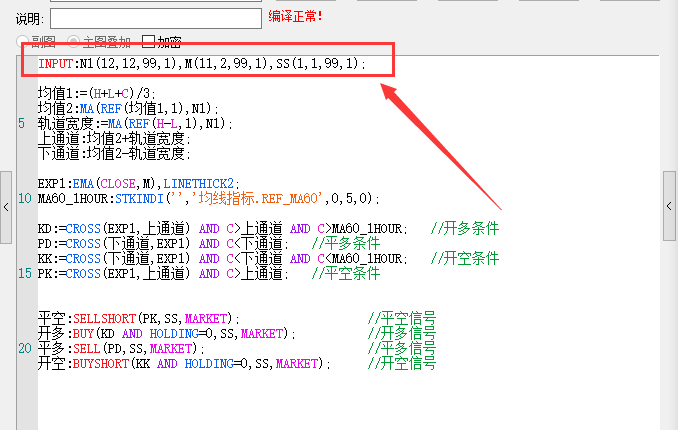Collapse the left side panel arrow
678x430 pixels.
6,207
